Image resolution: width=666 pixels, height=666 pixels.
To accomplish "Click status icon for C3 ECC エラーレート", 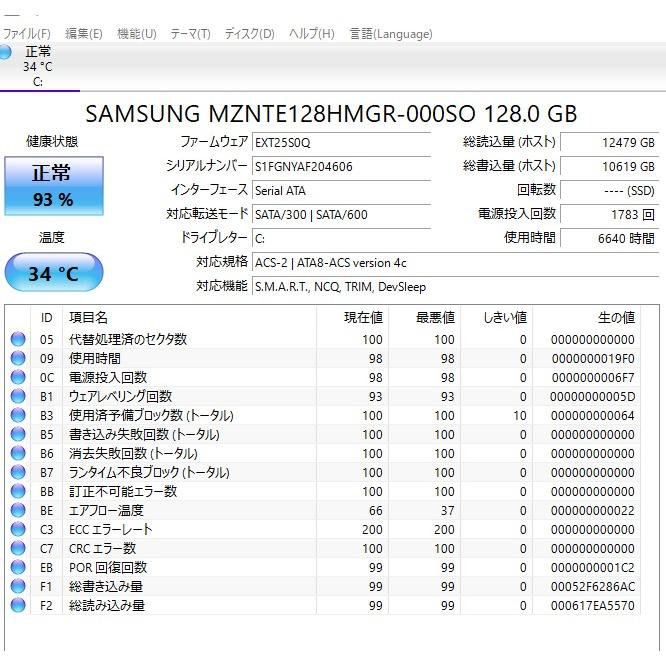I will coord(18,529).
